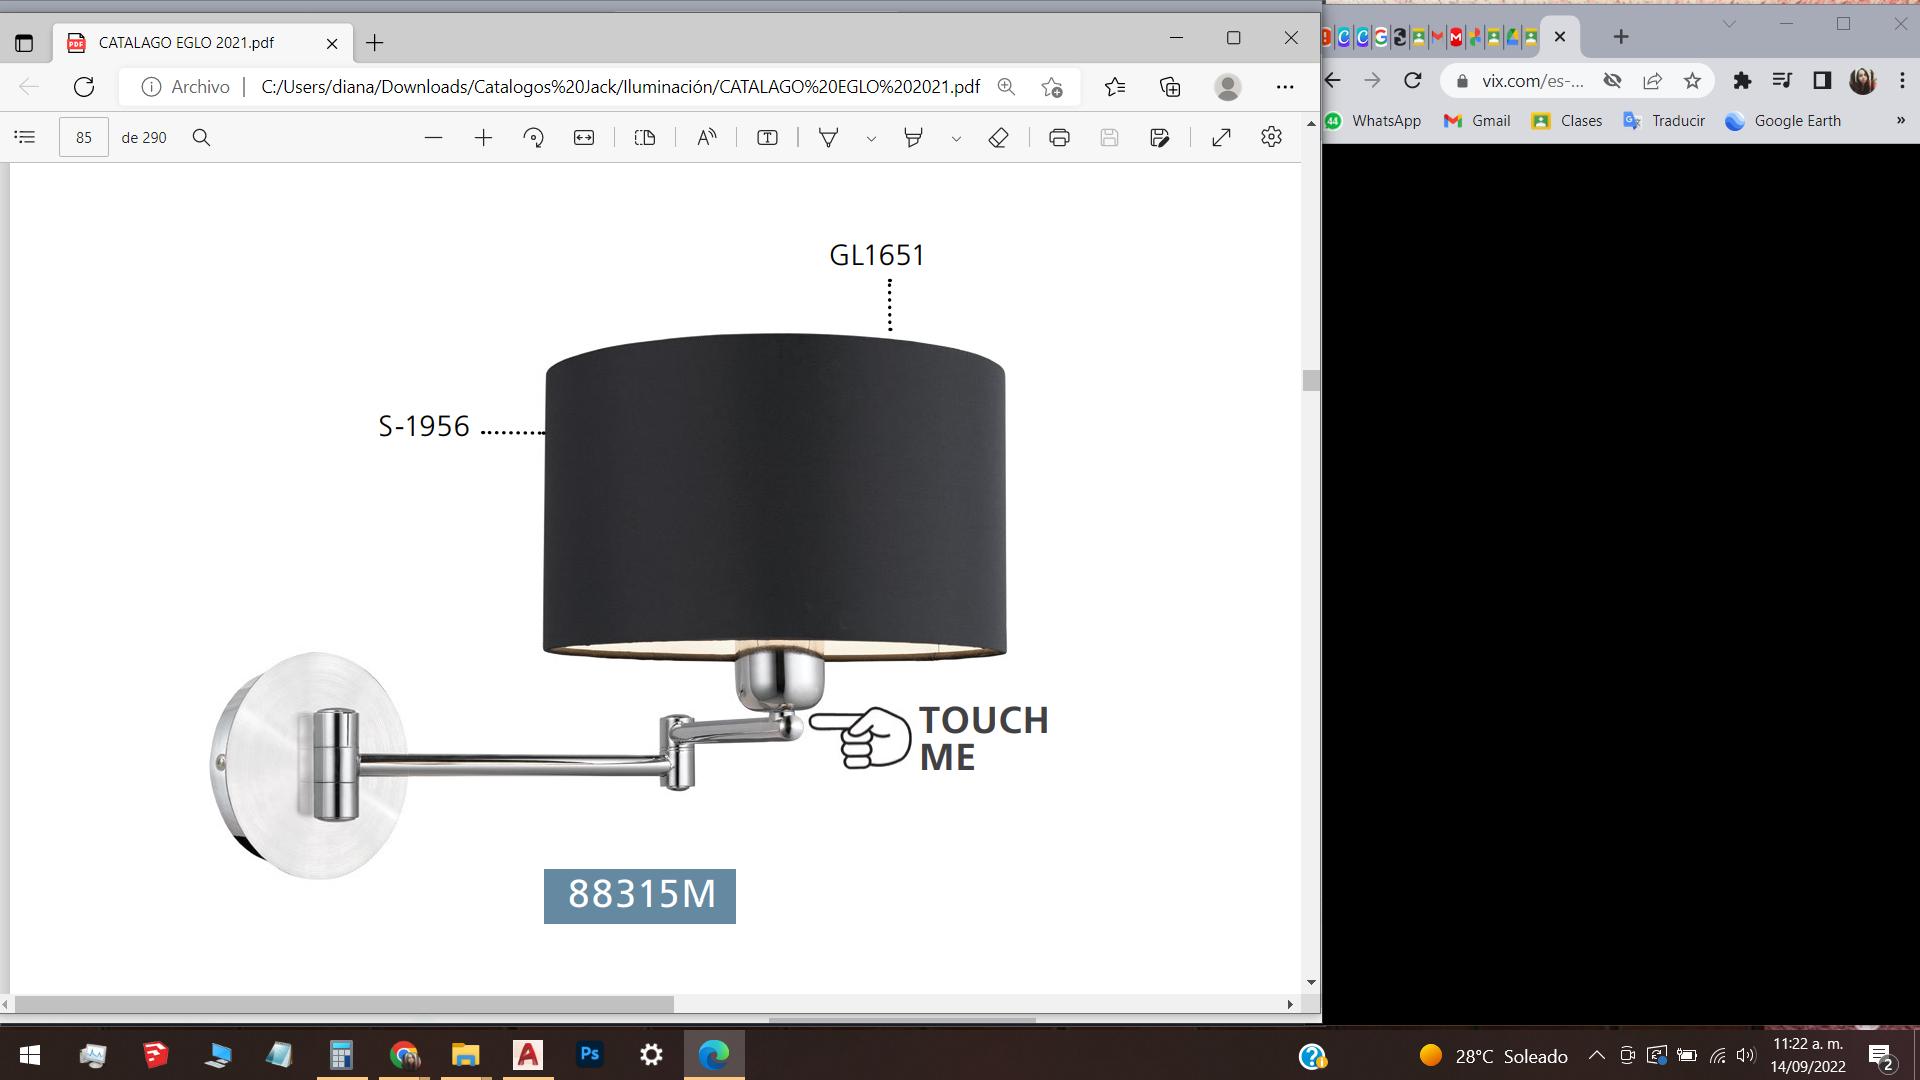
Task: Click the fit to width icon
Action: (x=584, y=138)
